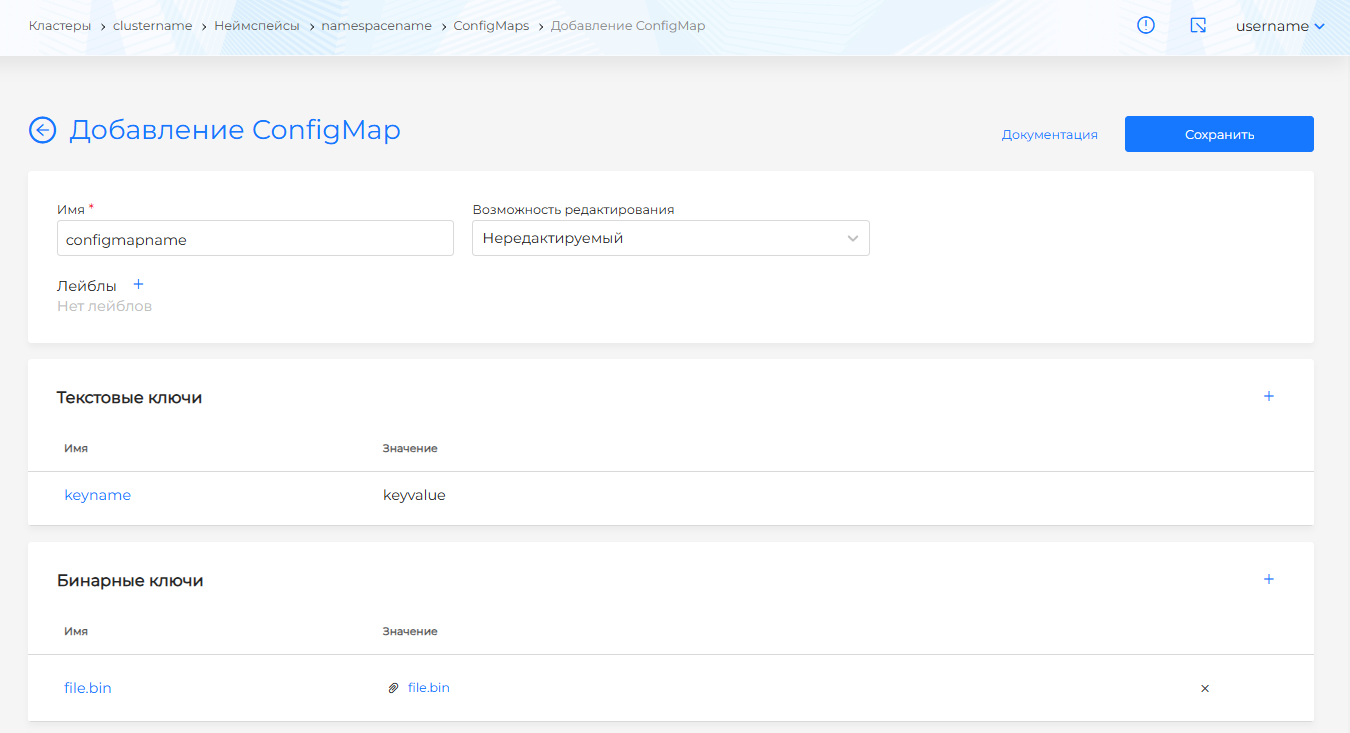Open 'Неймспейсы' breadcrumb item
This screenshot has width=1350, height=733.
[256, 26]
